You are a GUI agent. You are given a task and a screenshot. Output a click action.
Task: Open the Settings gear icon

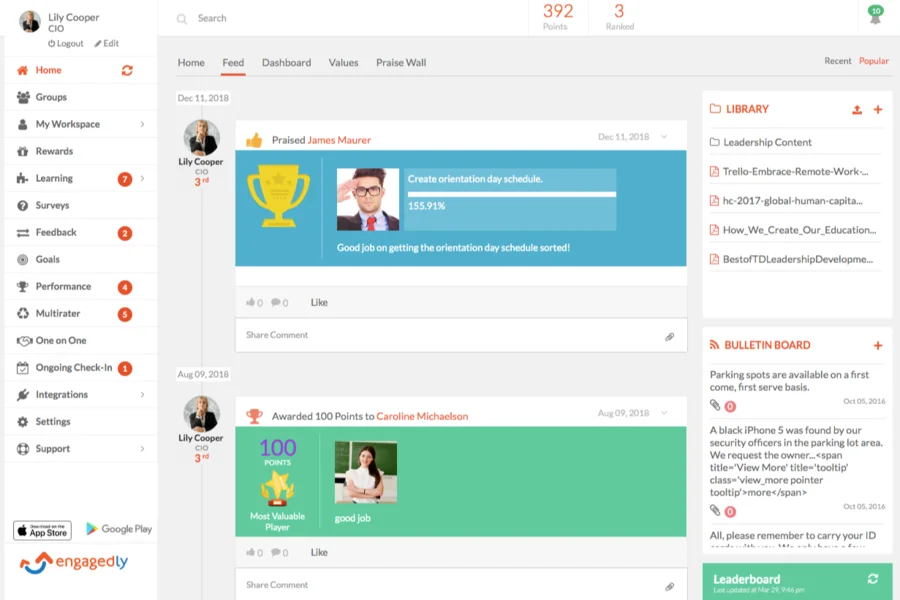[22, 422]
